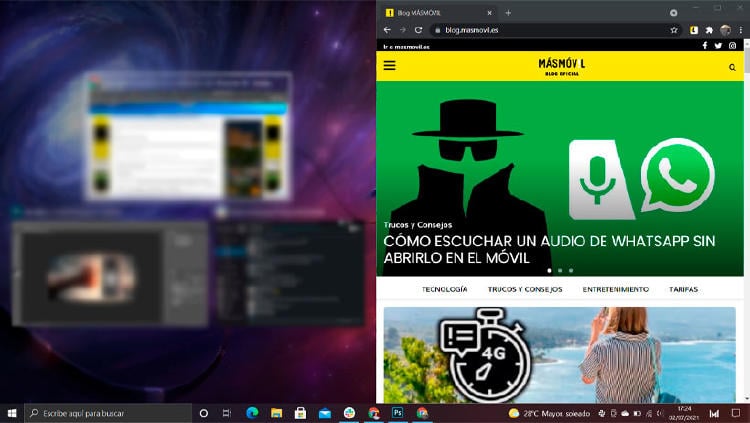Open the WhatsApp audio article headline
Screen dimensions: 750x423
pyautogui.click(x=549, y=249)
